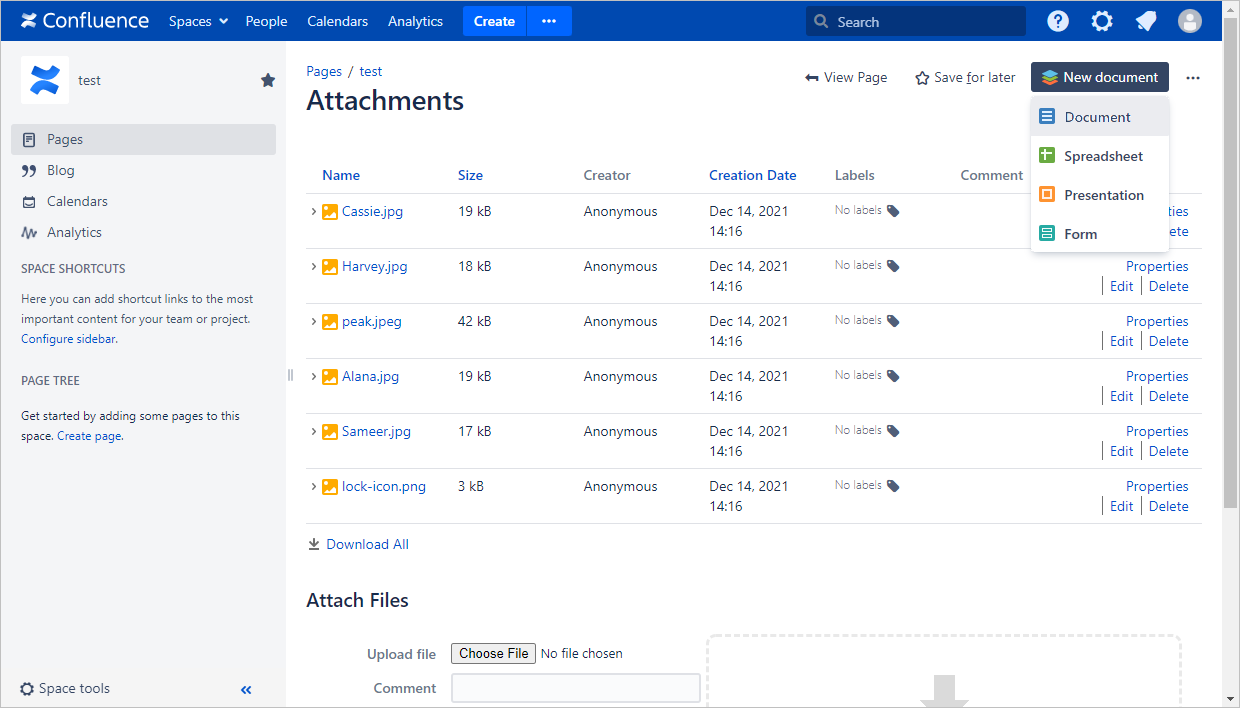Open your profile avatar menu
Image resolution: width=1240 pixels, height=708 pixels.
click(1189, 21)
